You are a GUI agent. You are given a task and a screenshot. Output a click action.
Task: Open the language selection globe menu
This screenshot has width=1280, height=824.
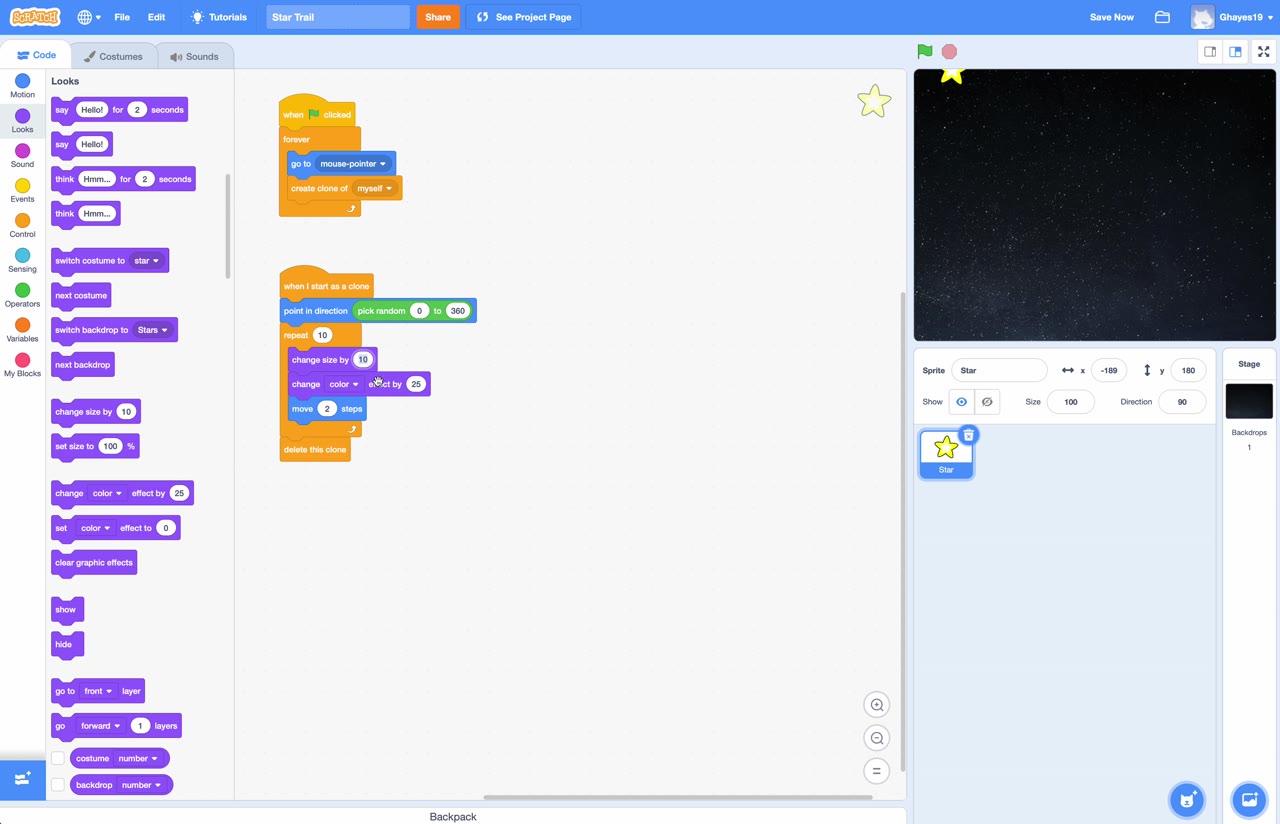coord(86,16)
